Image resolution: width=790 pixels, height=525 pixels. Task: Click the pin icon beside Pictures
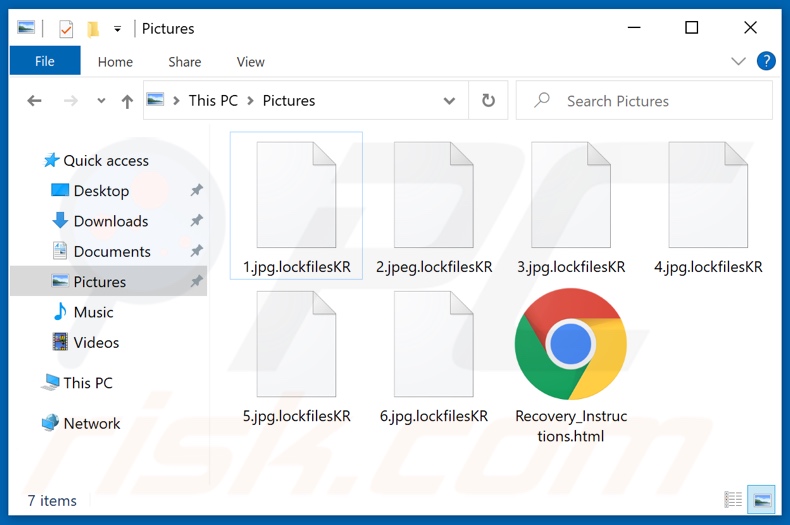point(196,281)
